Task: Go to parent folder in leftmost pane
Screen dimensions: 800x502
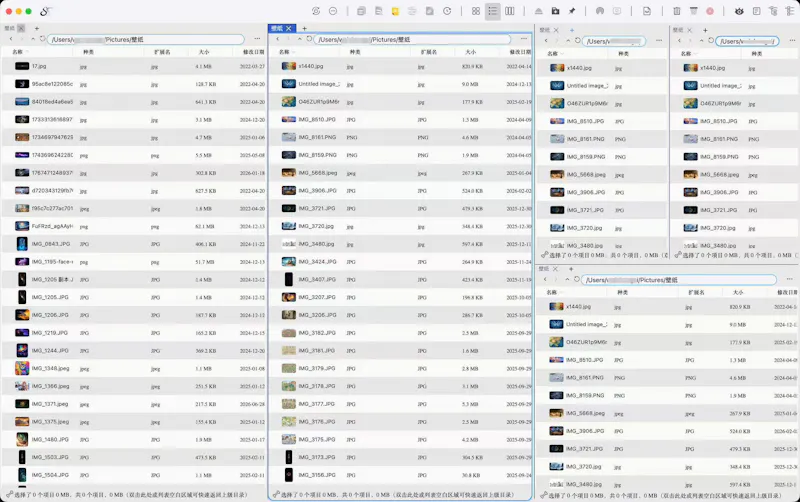Action: [33, 39]
